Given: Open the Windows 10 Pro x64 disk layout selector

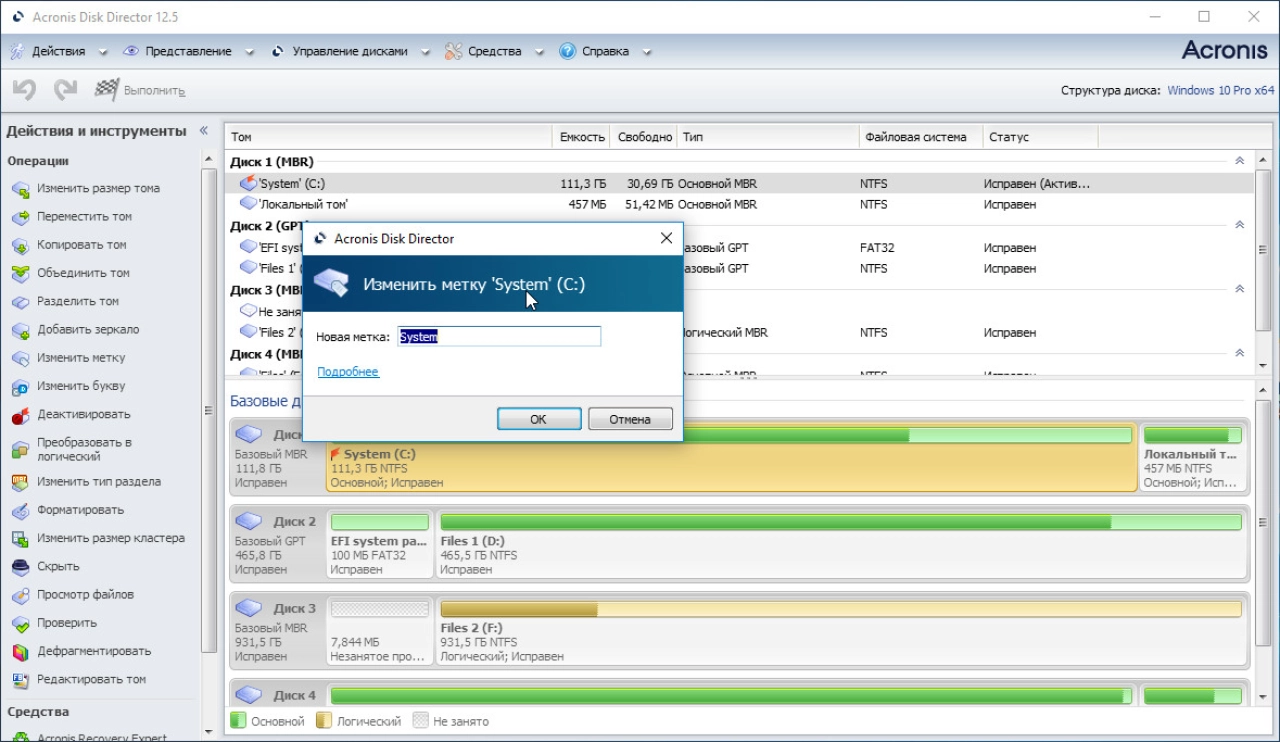Looking at the screenshot, I should tap(1221, 91).
